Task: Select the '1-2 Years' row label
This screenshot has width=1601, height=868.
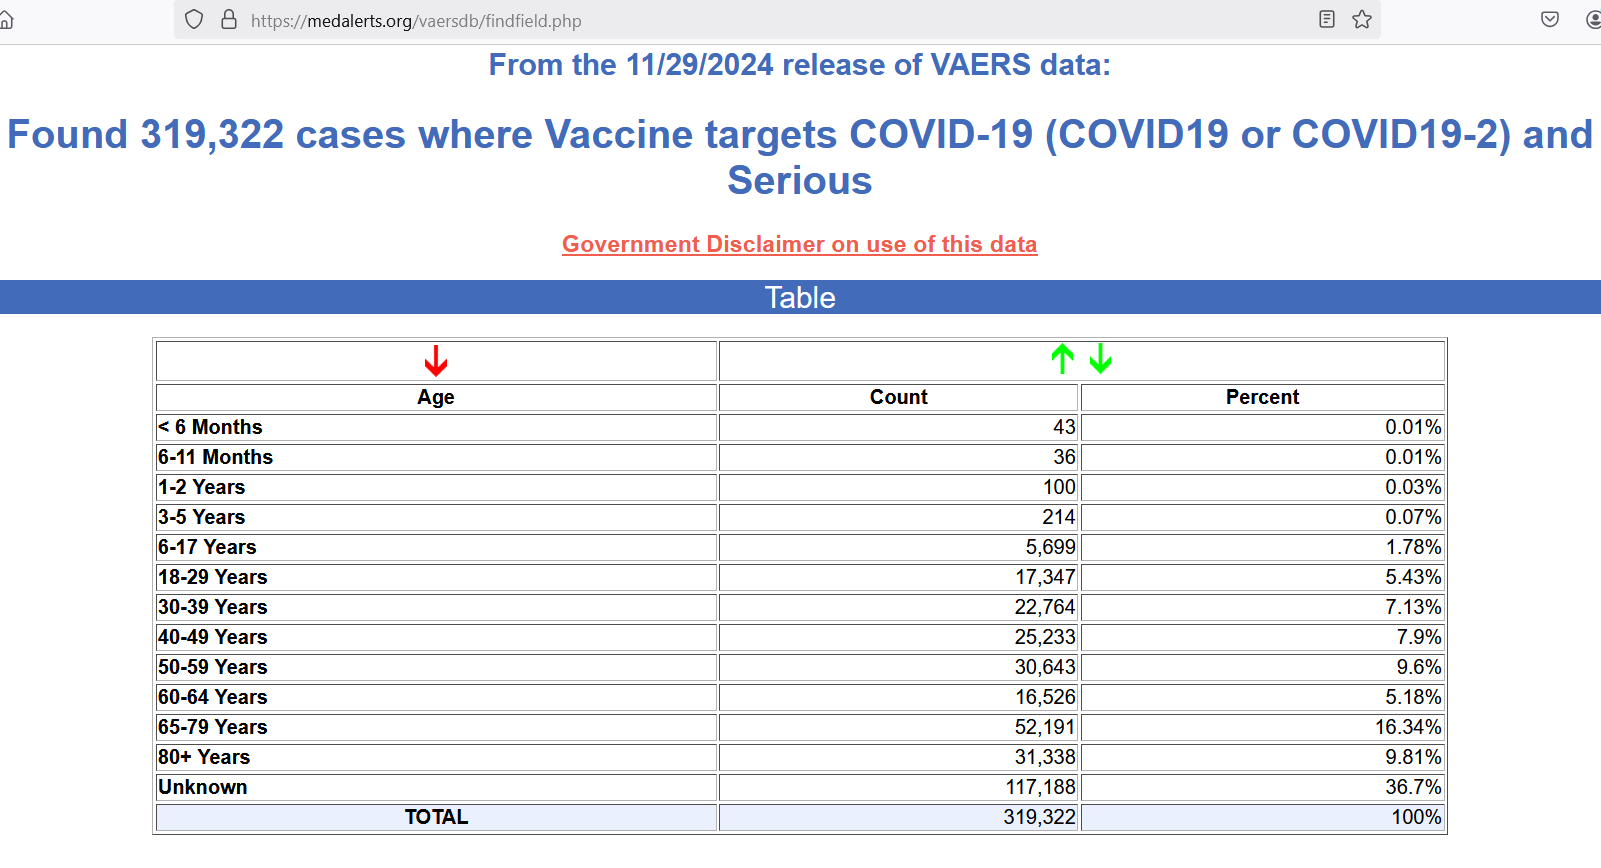Action: tap(201, 487)
